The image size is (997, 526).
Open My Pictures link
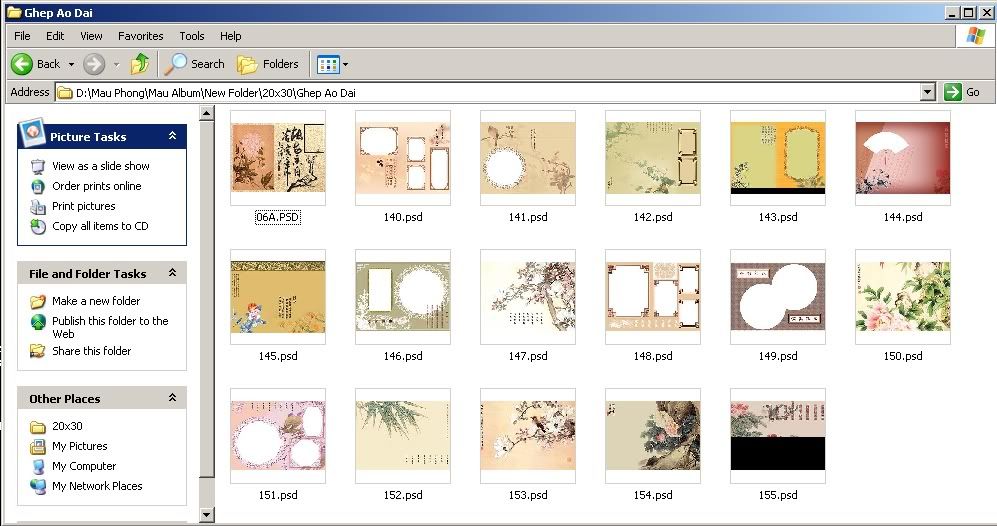click(79, 446)
